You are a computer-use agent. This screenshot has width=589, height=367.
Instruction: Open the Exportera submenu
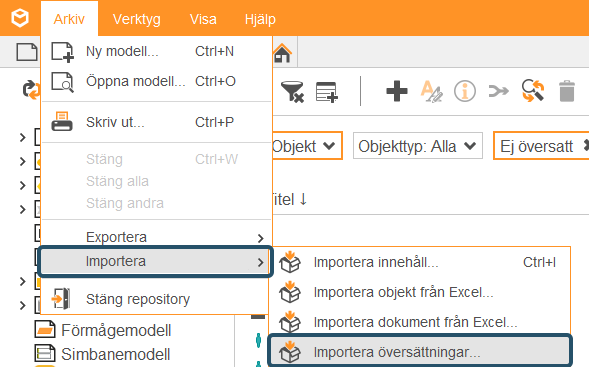click(156, 237)
